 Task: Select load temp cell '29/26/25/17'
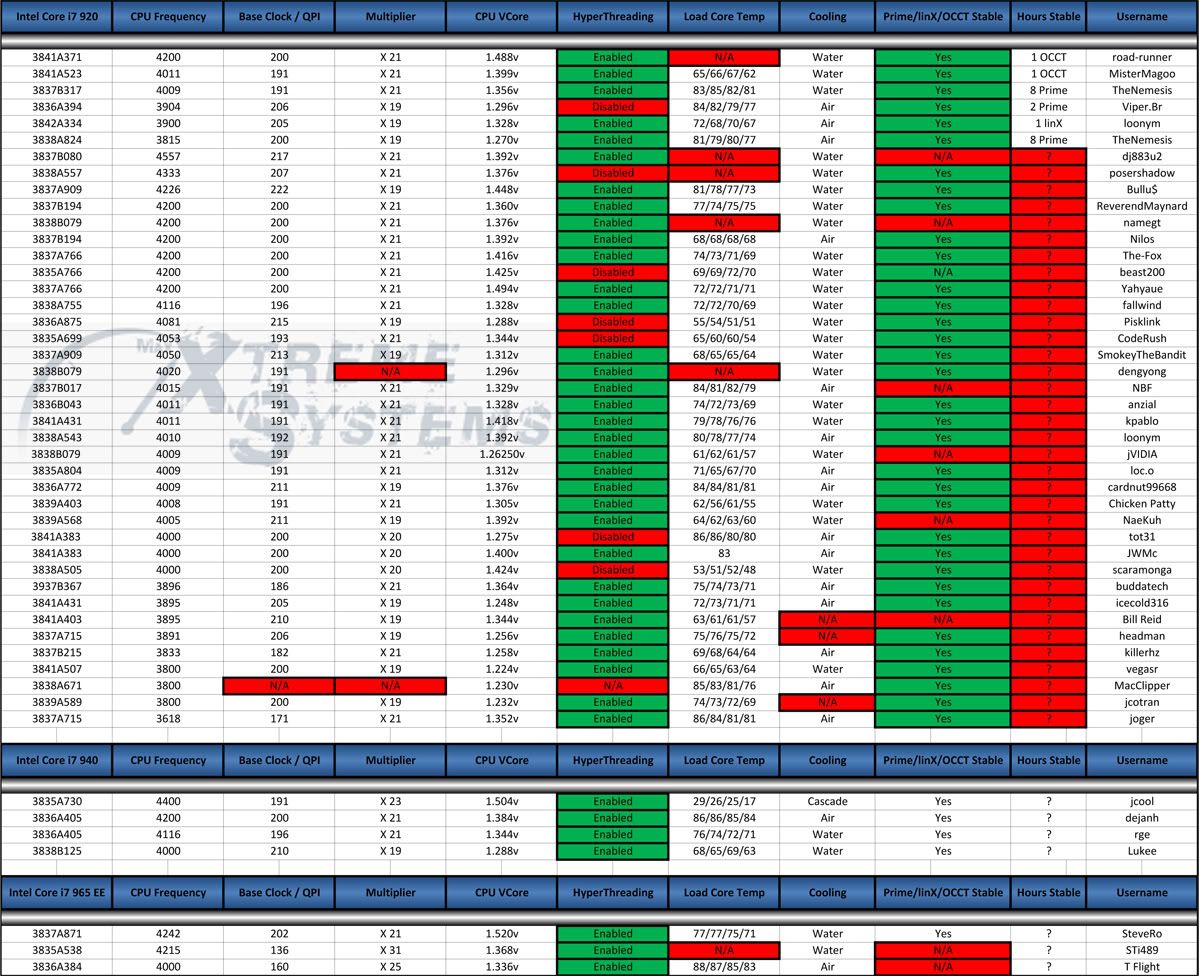[724, 802]
